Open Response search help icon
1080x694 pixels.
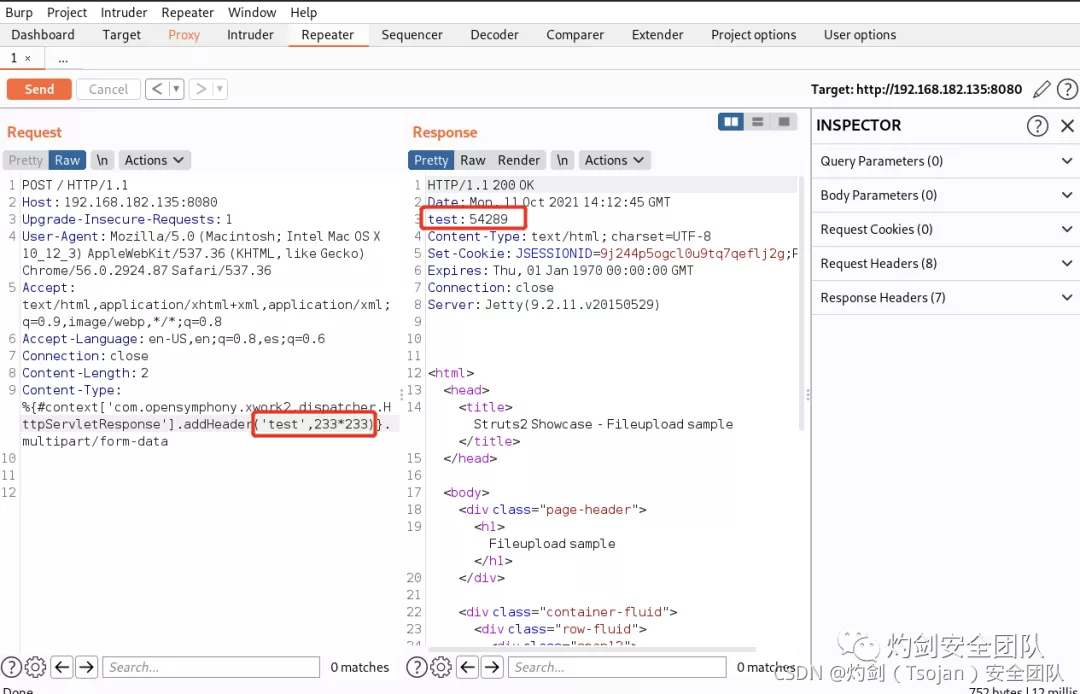click(416, 666)
